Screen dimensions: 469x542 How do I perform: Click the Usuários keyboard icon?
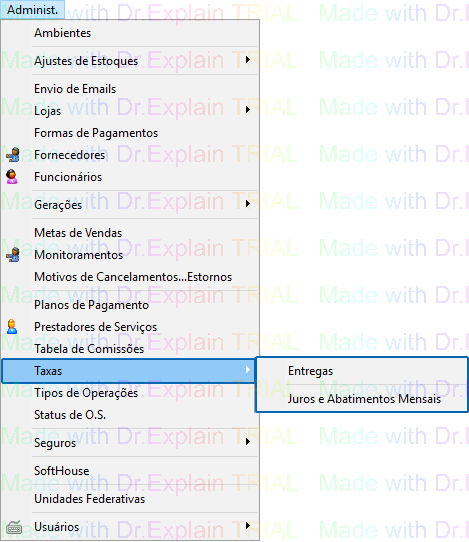(14, 527)
